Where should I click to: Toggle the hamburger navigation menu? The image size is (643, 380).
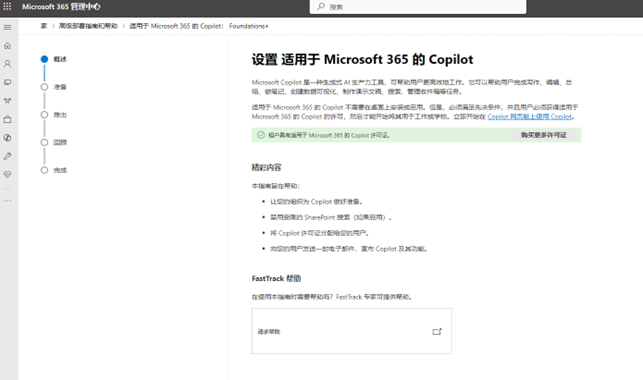[7, 27]
